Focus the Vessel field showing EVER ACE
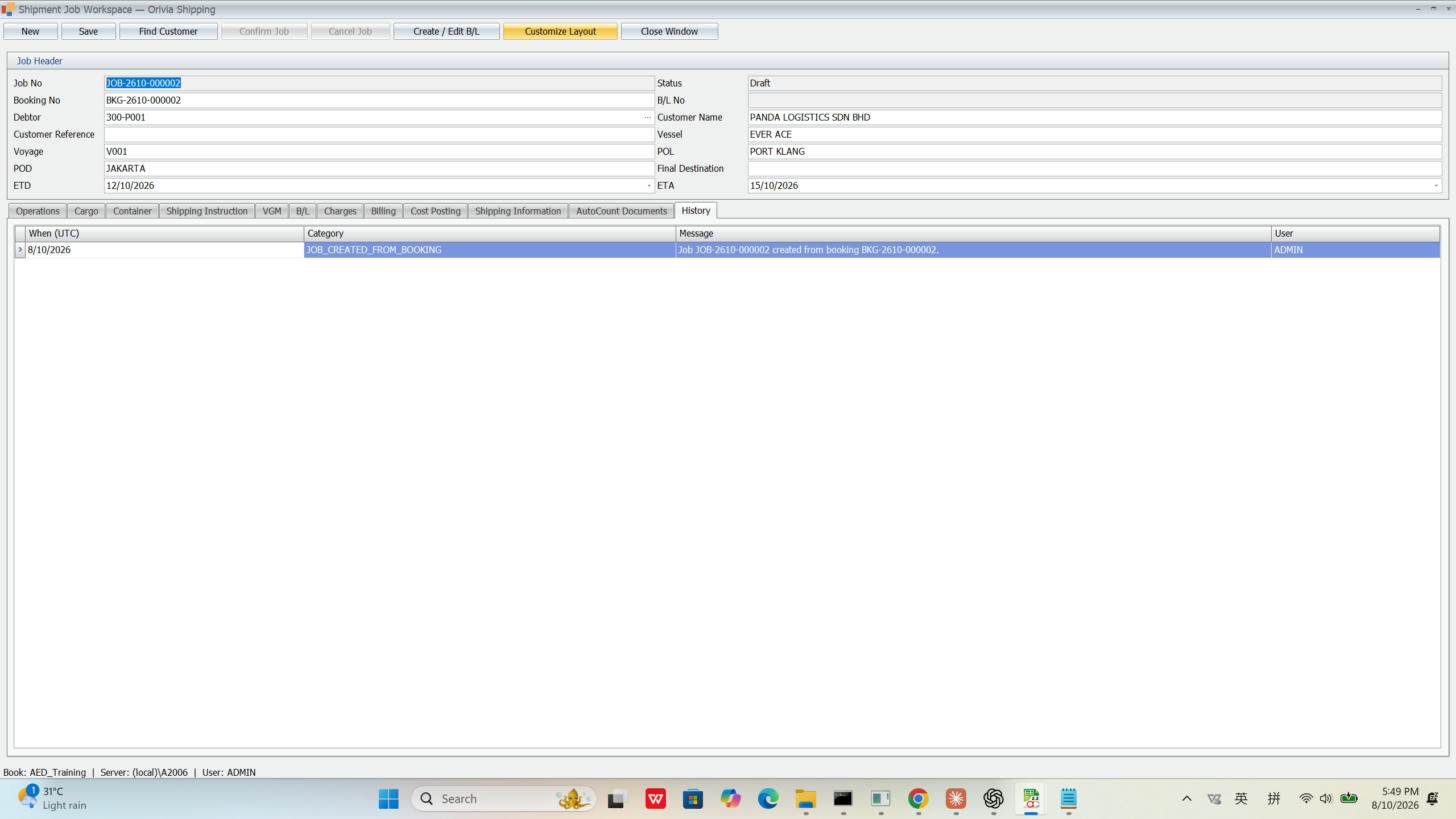The image size is (1456, 819). [1095, 134]
